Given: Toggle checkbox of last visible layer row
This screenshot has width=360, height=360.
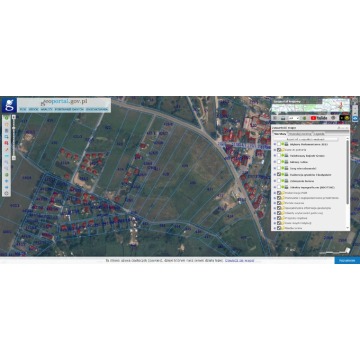Looking at the screenshot, I should pos(279,228).
